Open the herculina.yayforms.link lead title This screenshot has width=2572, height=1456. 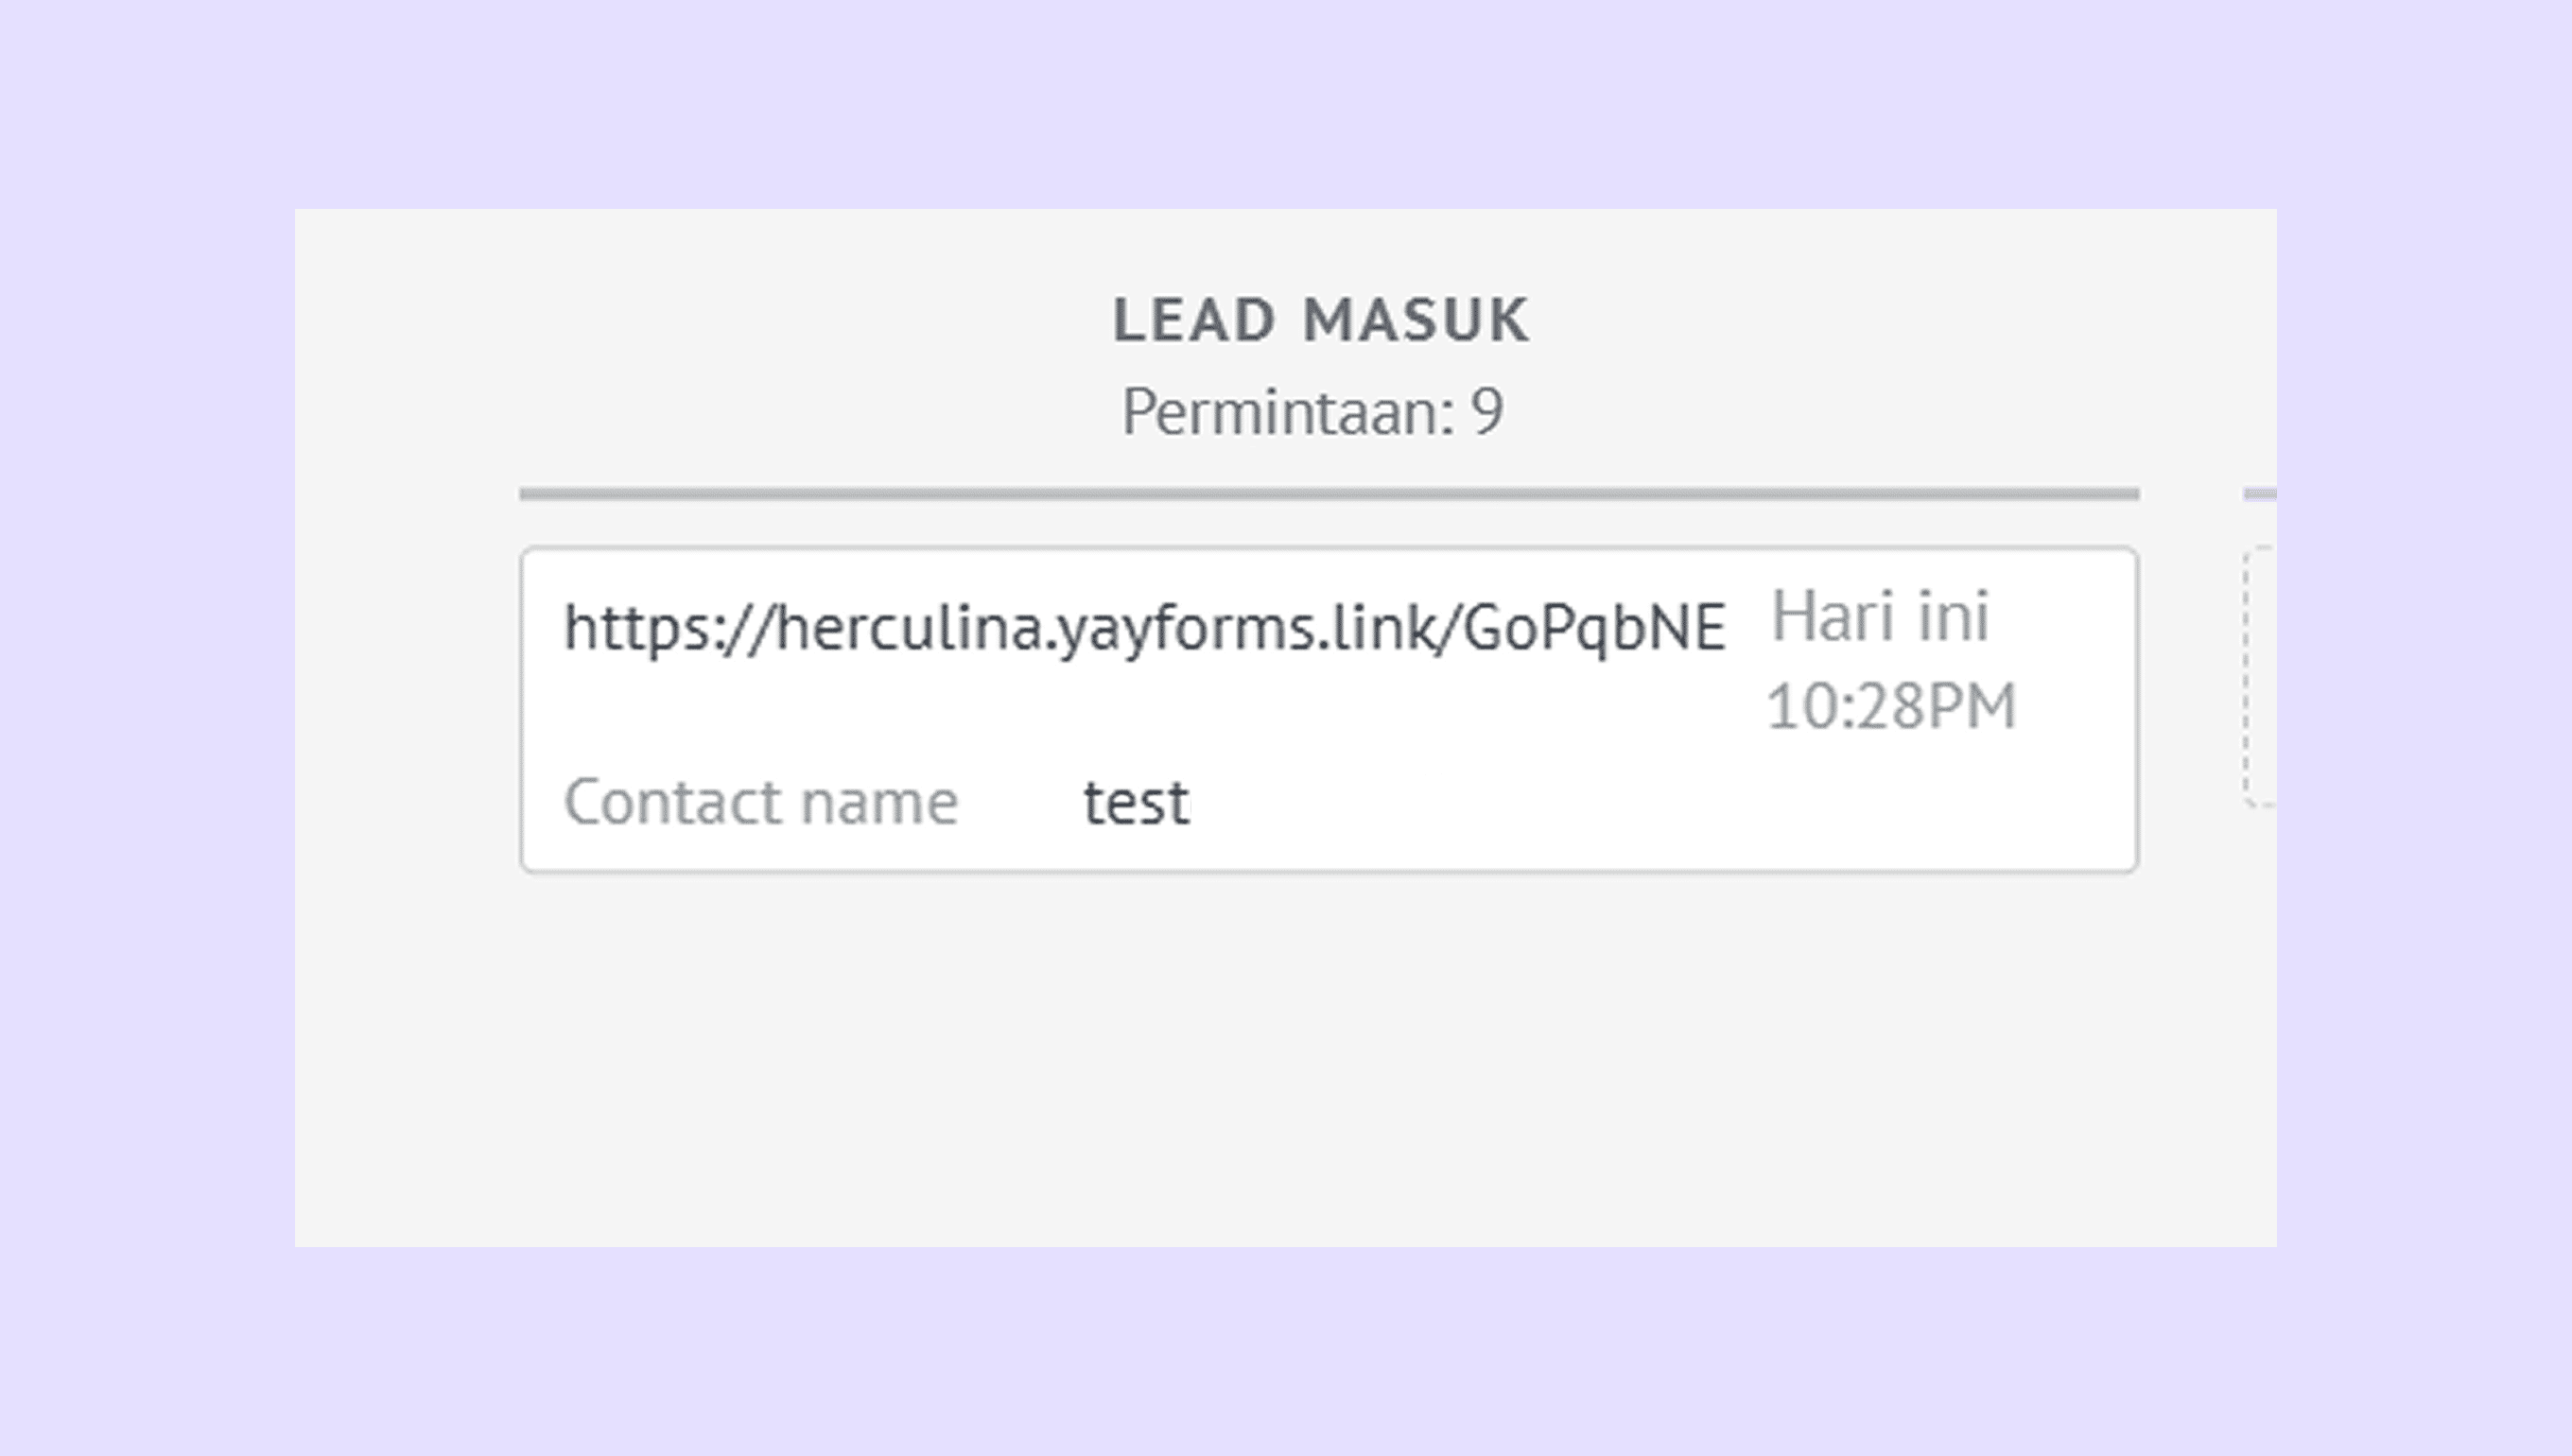point(1144,628)
